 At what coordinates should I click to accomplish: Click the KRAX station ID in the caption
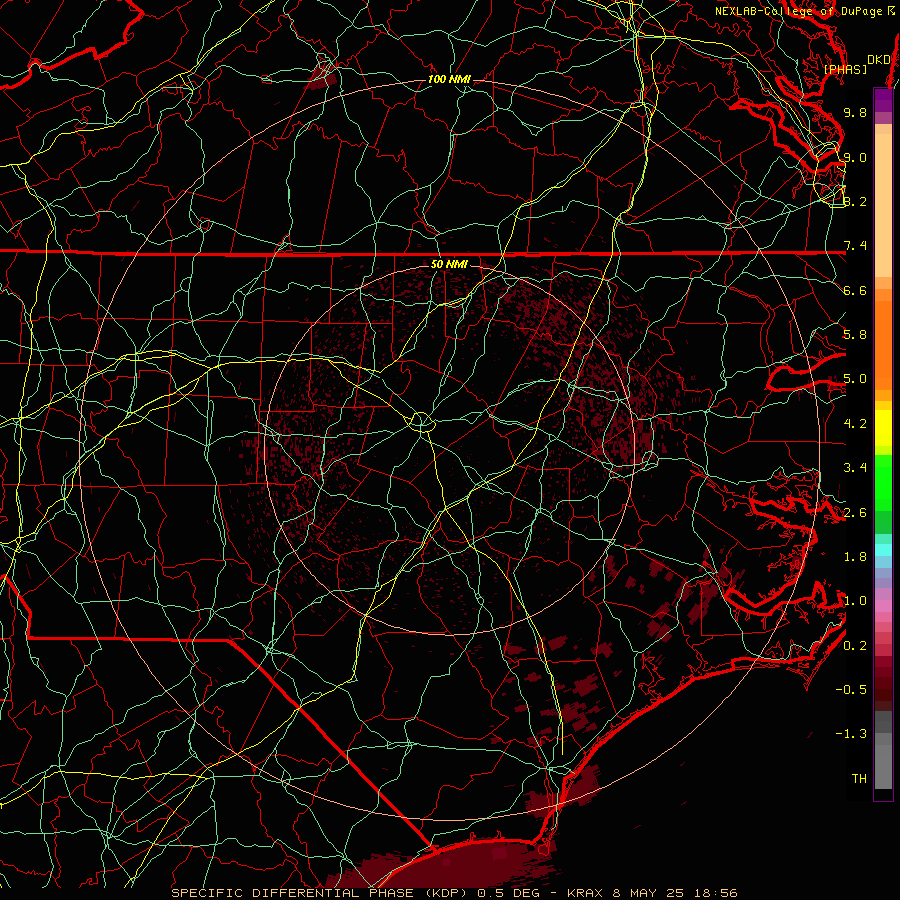coord(585,893)
